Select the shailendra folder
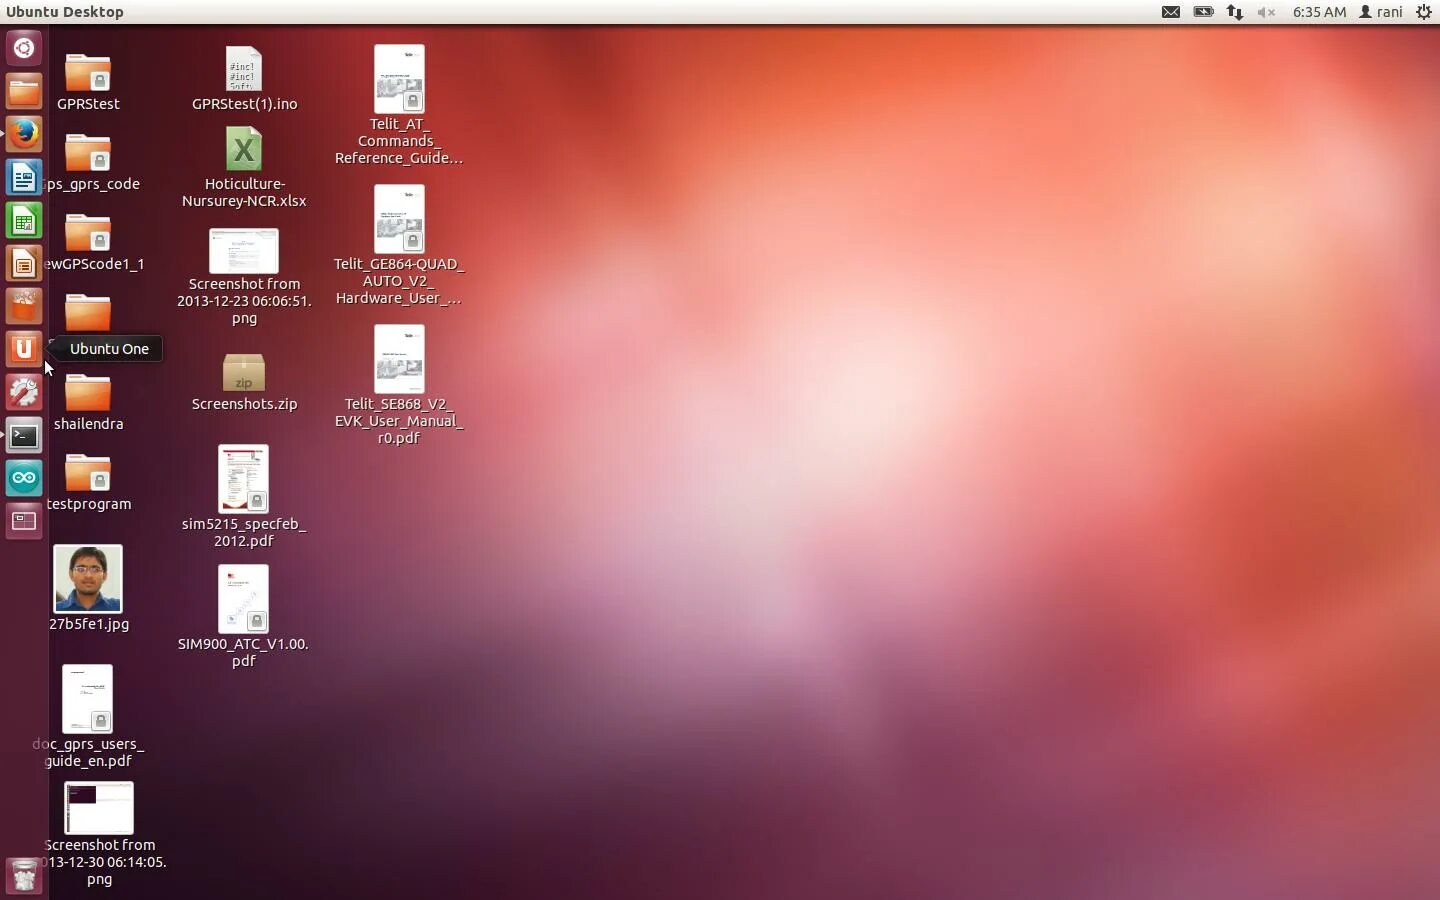This screenshot has width=1440, height=900. coord(88,400)
